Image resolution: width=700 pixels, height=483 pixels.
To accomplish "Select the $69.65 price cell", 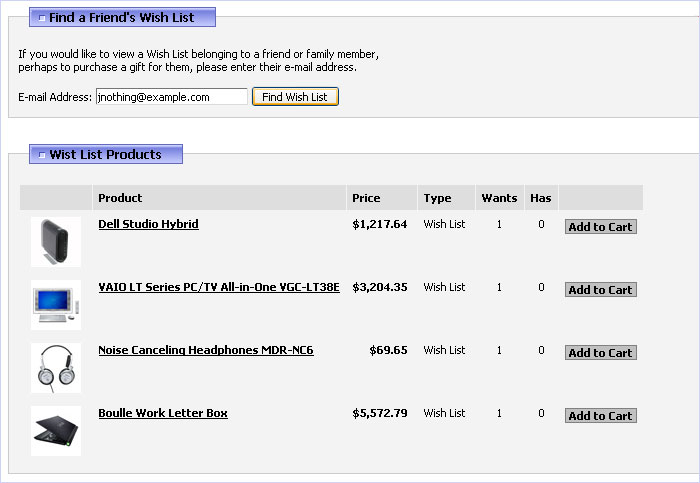I will pyautogui.click(x=388, y=350).
